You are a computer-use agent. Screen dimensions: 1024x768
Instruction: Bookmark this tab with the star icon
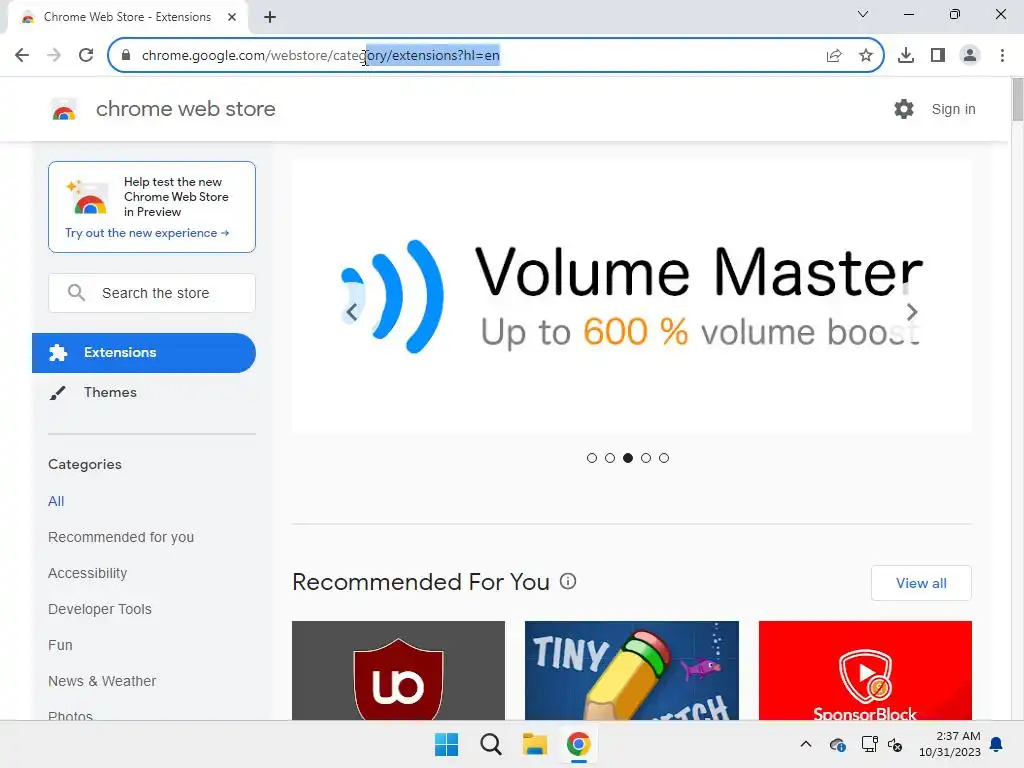click(x=866, y=56)
